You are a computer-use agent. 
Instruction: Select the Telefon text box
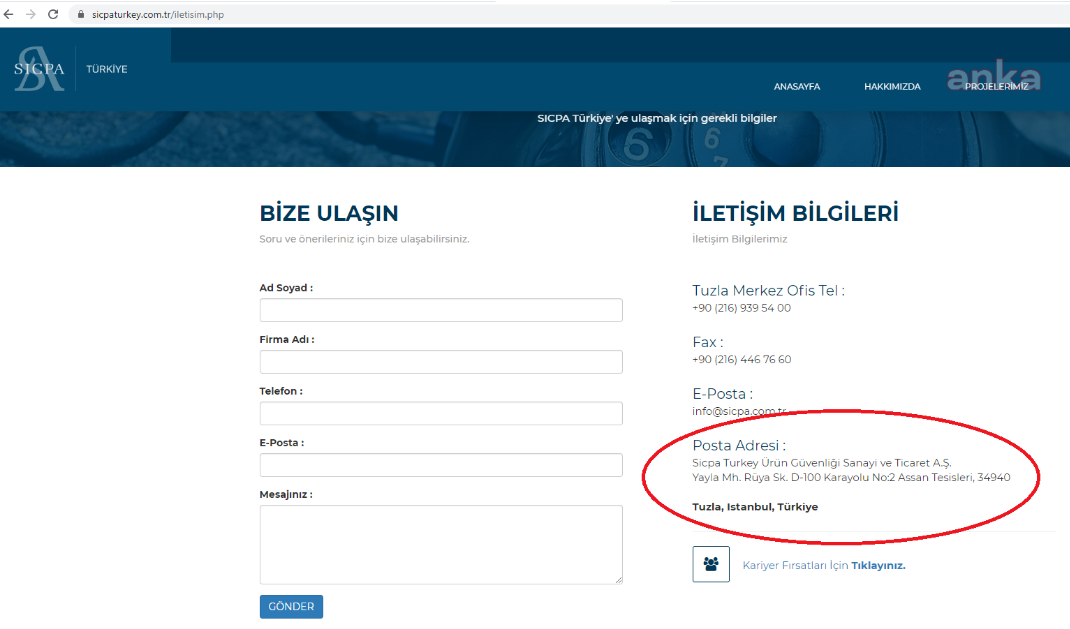[440, 414]
